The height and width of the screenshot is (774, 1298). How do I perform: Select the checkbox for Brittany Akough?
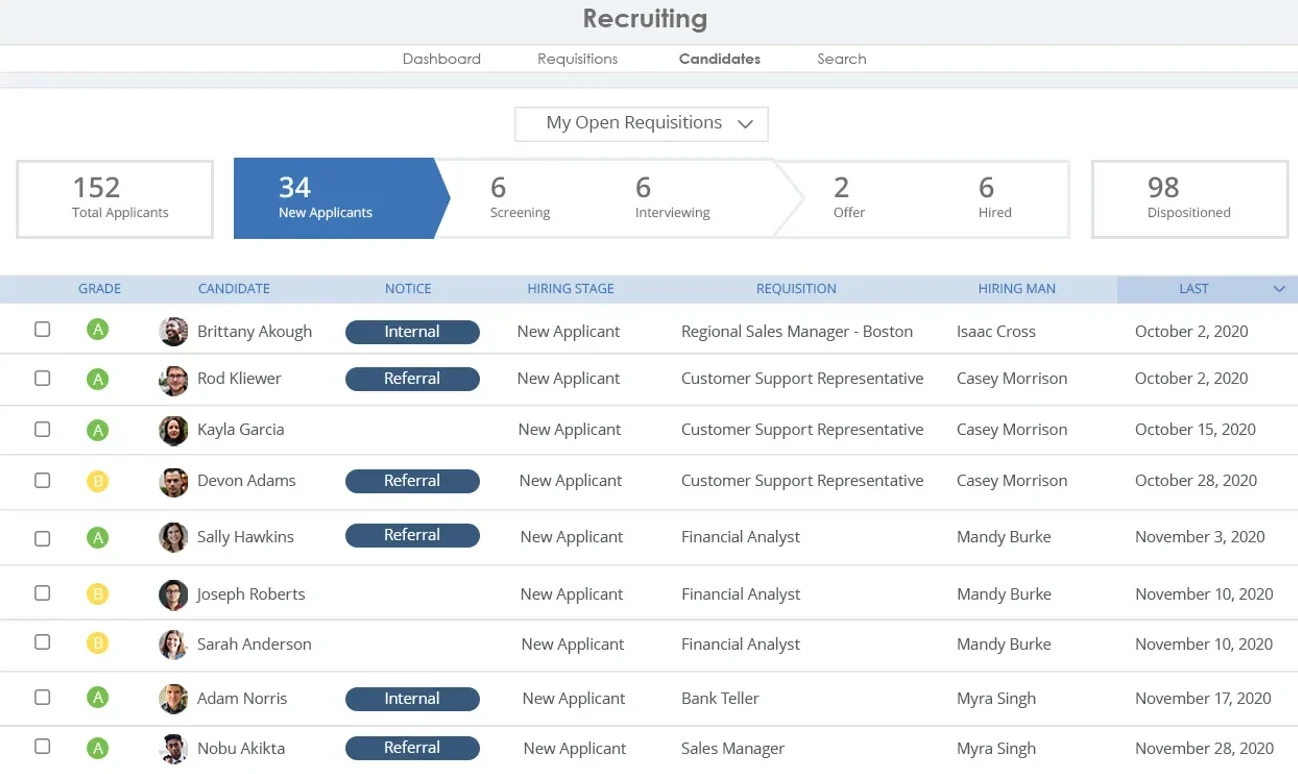click(41, 327)
